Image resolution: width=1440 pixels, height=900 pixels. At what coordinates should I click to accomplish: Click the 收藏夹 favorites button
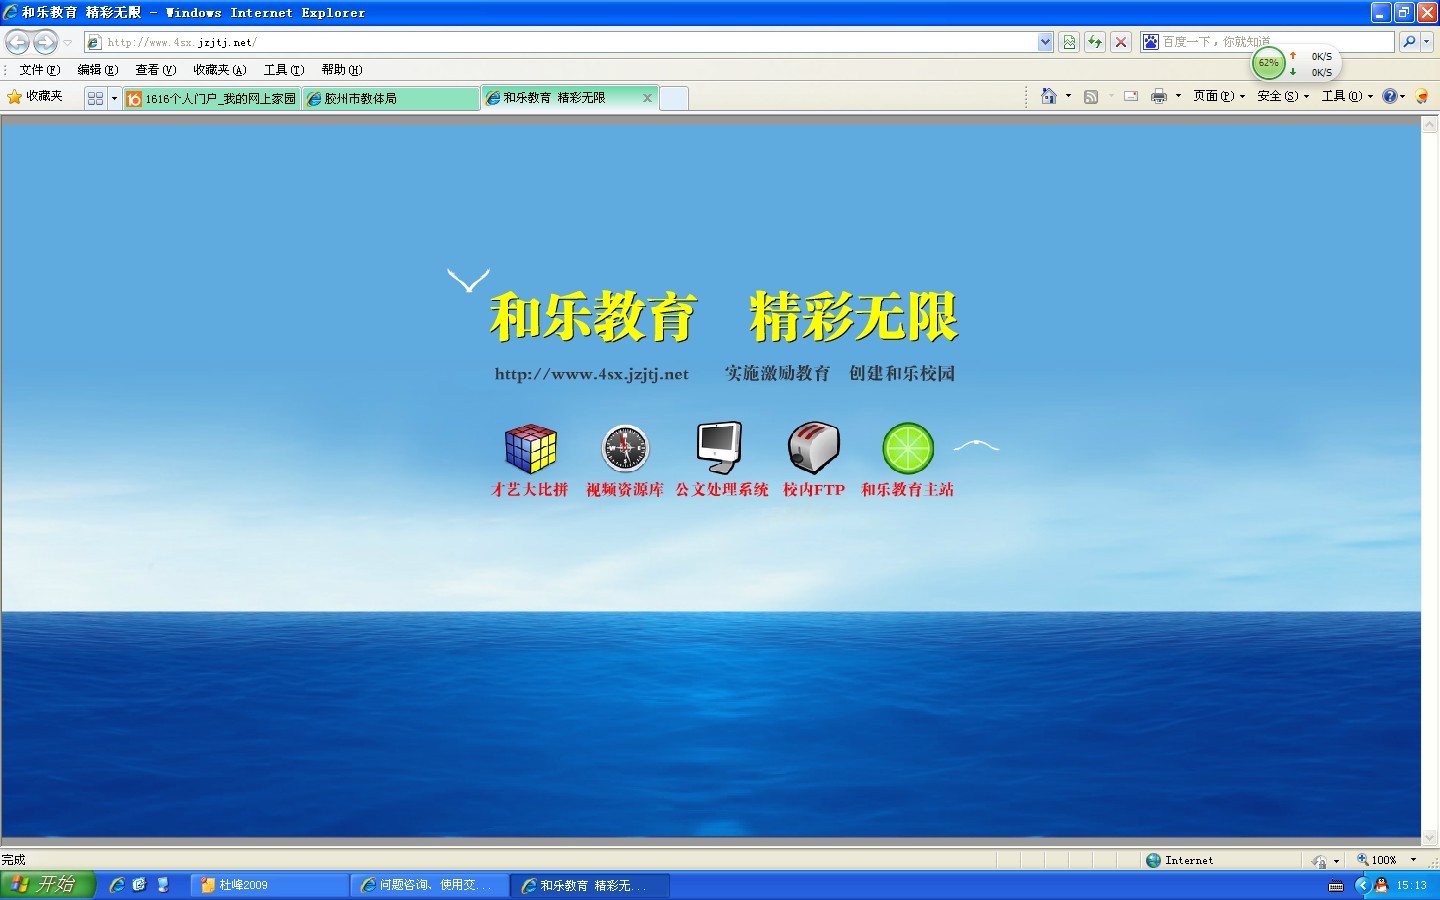click(x=35, y=96)
